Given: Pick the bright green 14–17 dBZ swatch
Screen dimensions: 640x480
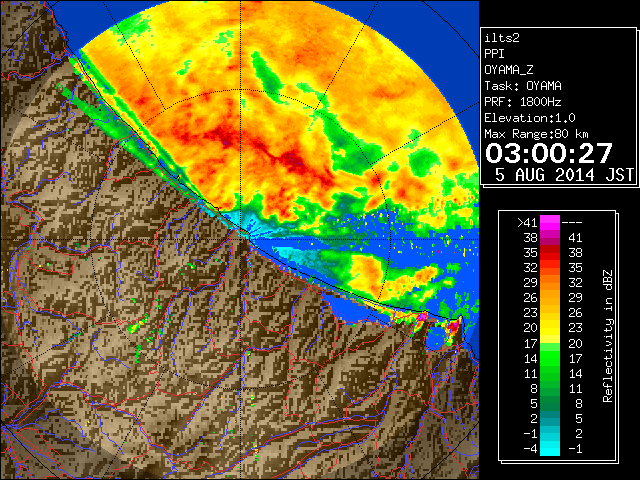Looking at the screenshot, I should (x=550, y=358).
